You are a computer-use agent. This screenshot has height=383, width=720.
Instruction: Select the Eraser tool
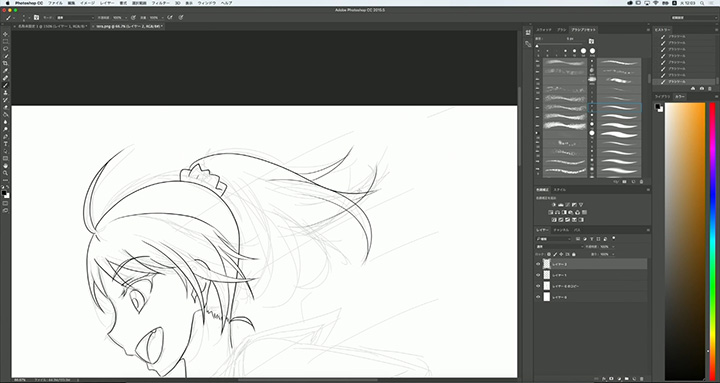click(6, 107)
